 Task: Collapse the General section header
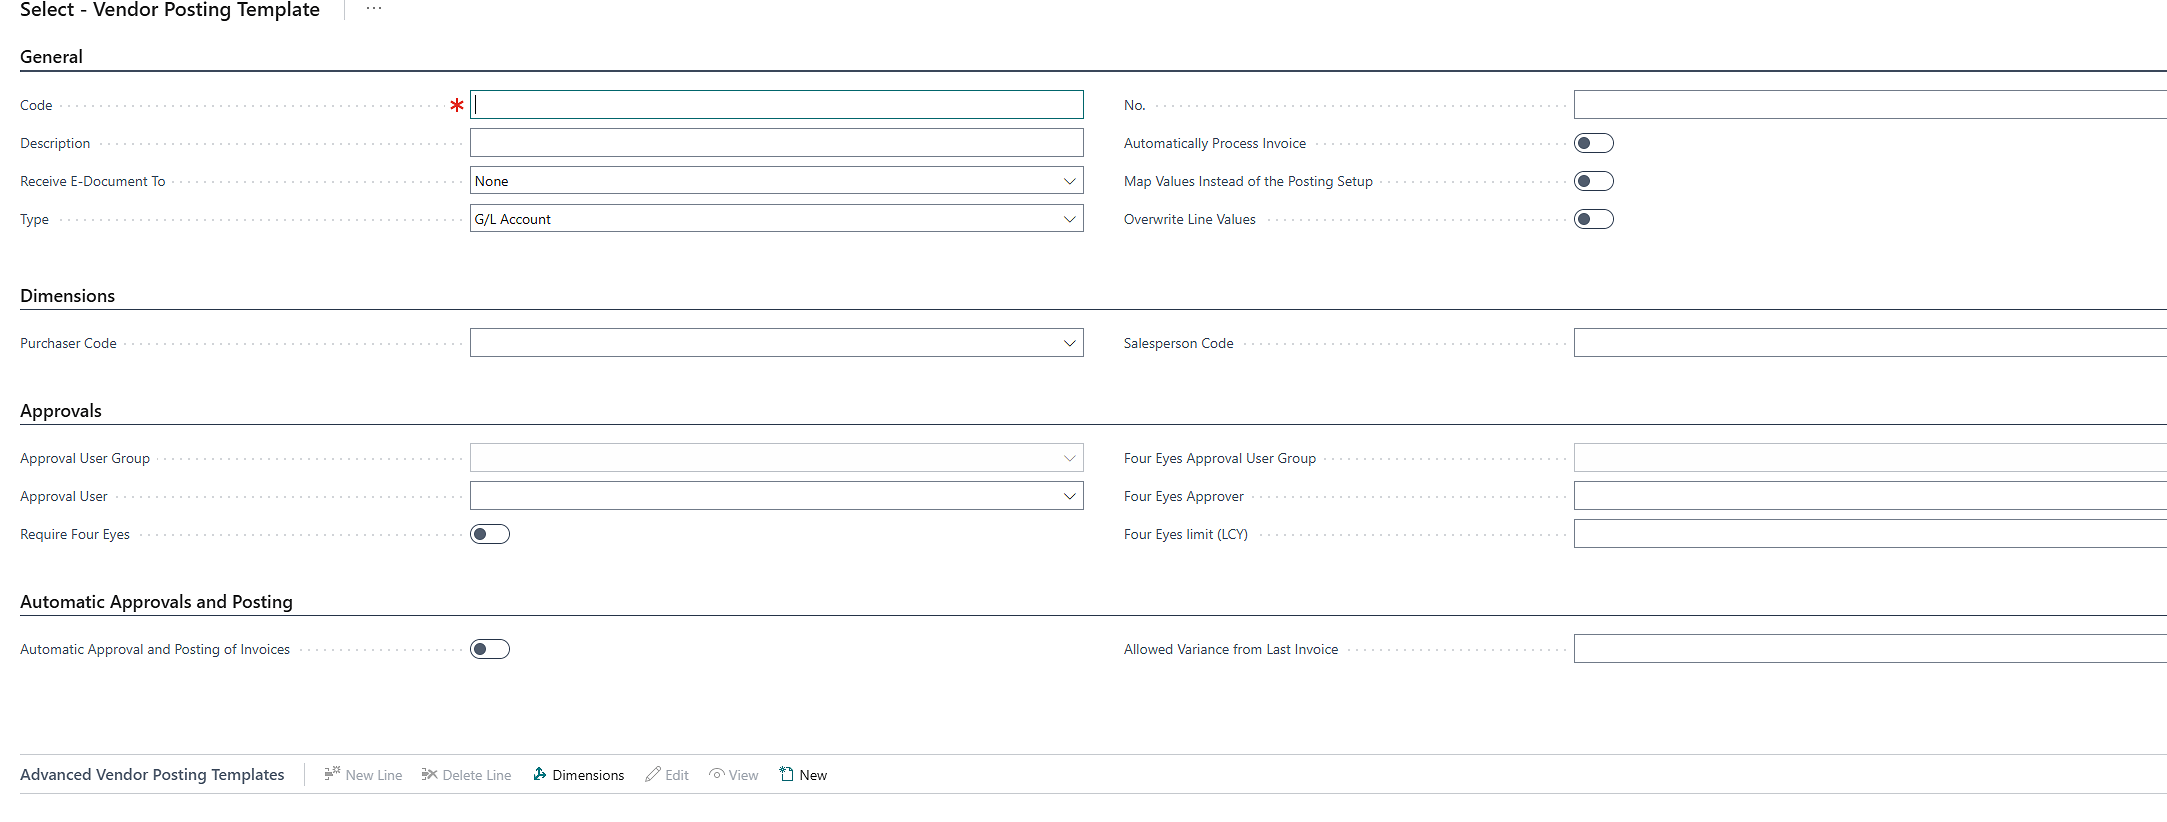tap(52, 57)
